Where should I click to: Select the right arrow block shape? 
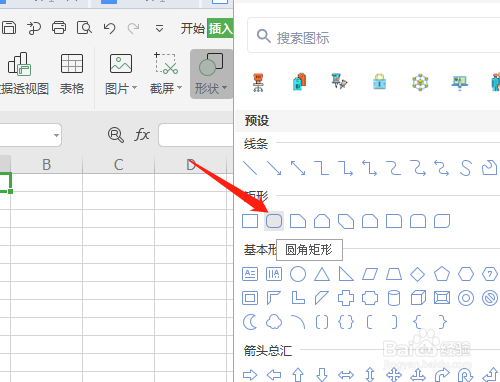250,375
